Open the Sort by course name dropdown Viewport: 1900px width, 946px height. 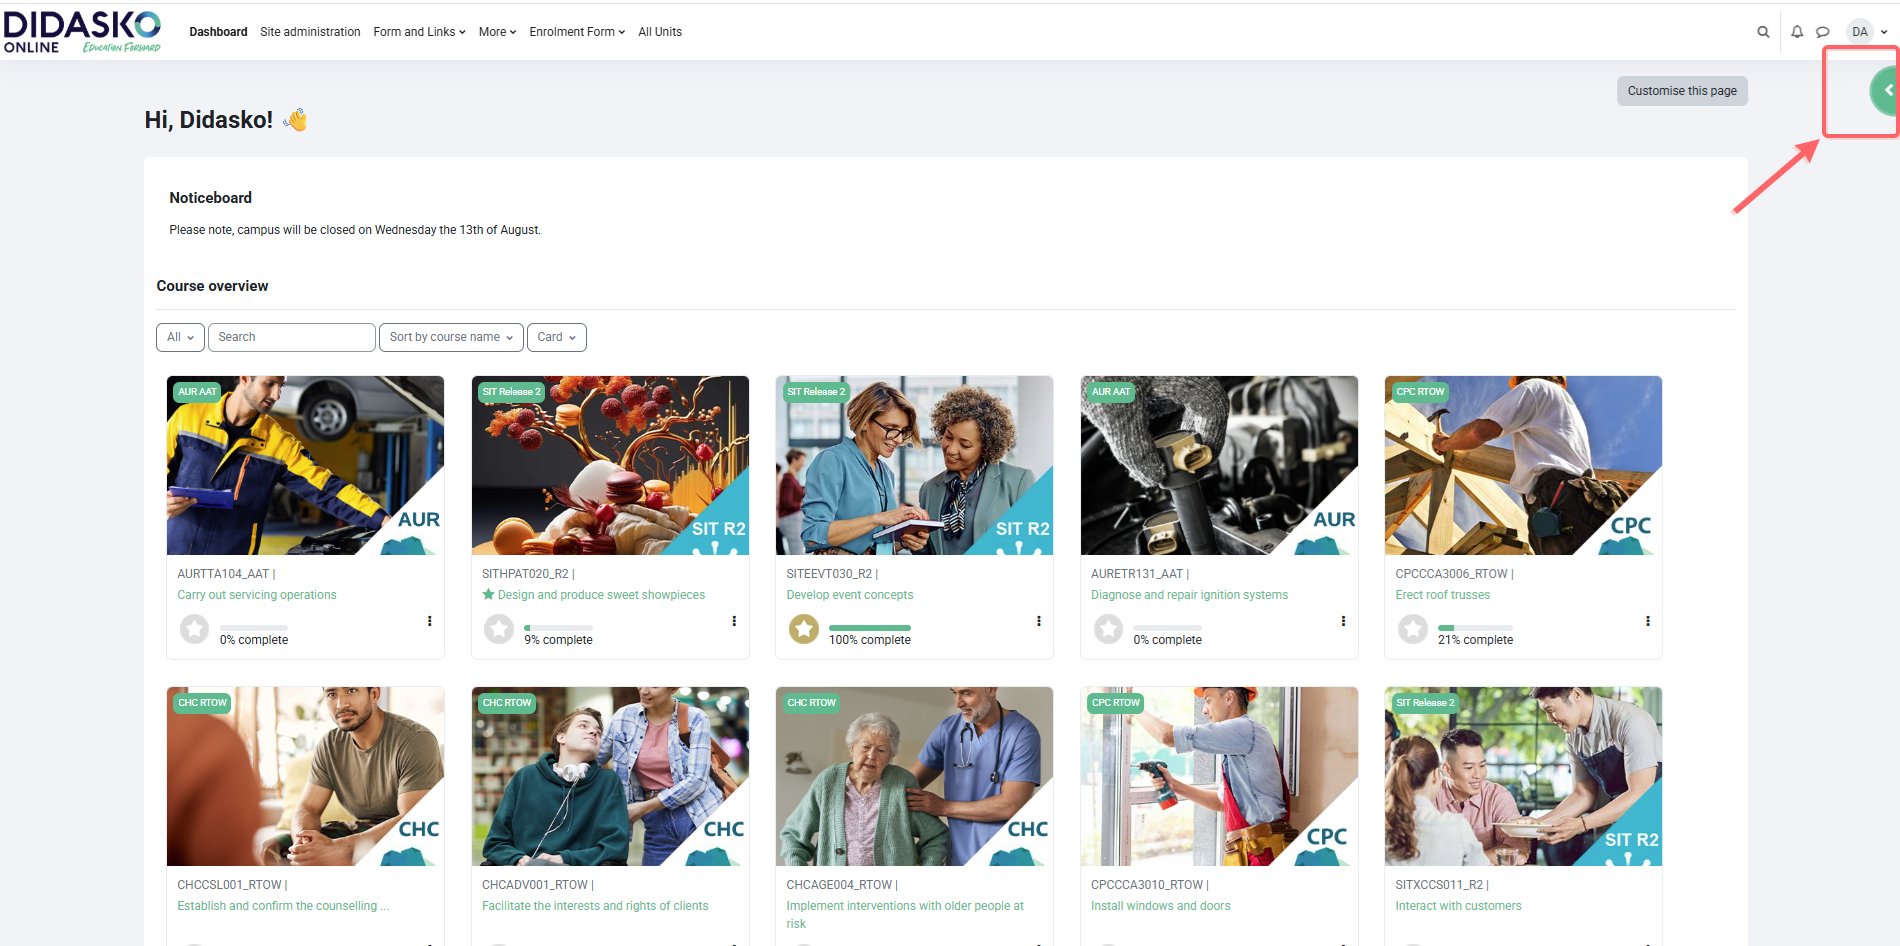point(451,337)
